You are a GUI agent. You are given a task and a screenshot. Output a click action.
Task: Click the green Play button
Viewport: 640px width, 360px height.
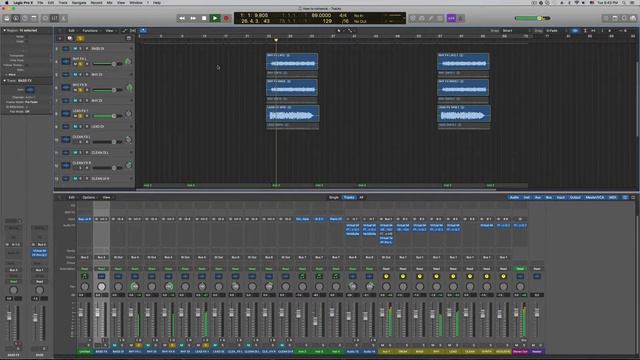[x=215, y=18]
